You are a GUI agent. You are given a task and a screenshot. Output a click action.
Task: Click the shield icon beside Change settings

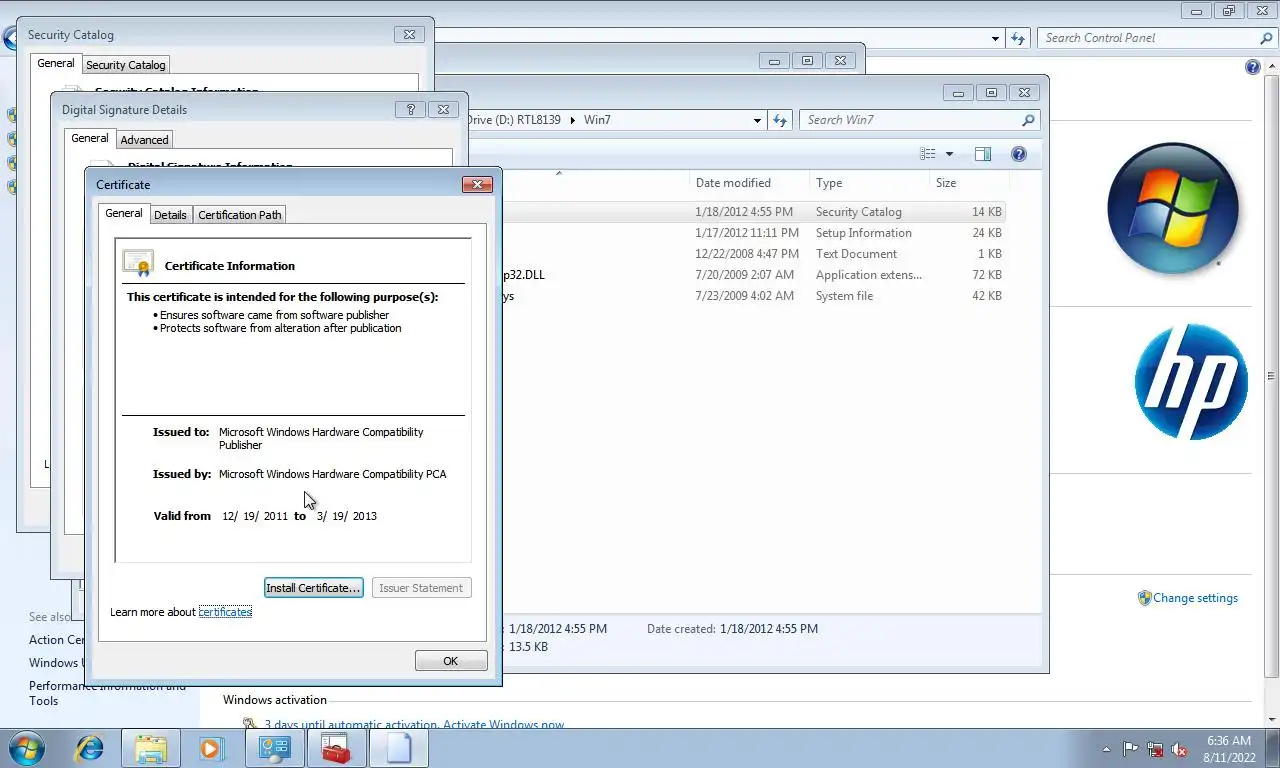point(1144,598)
